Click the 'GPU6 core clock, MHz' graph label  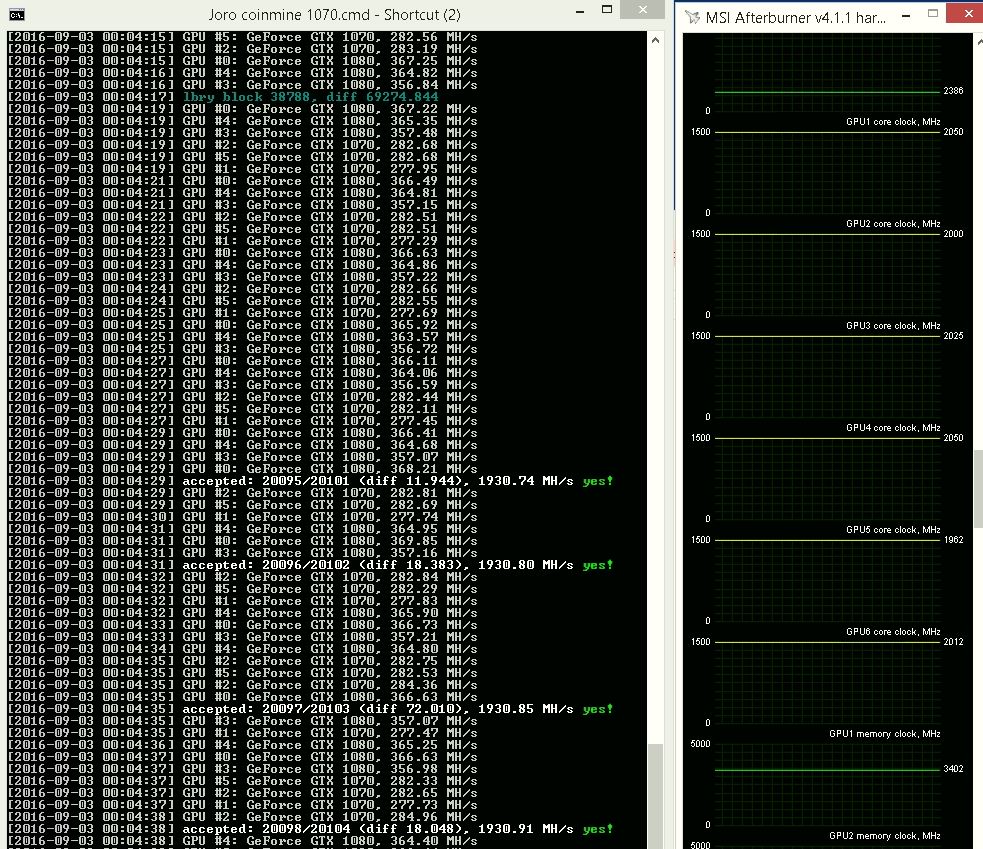click(x=893, y=632)
